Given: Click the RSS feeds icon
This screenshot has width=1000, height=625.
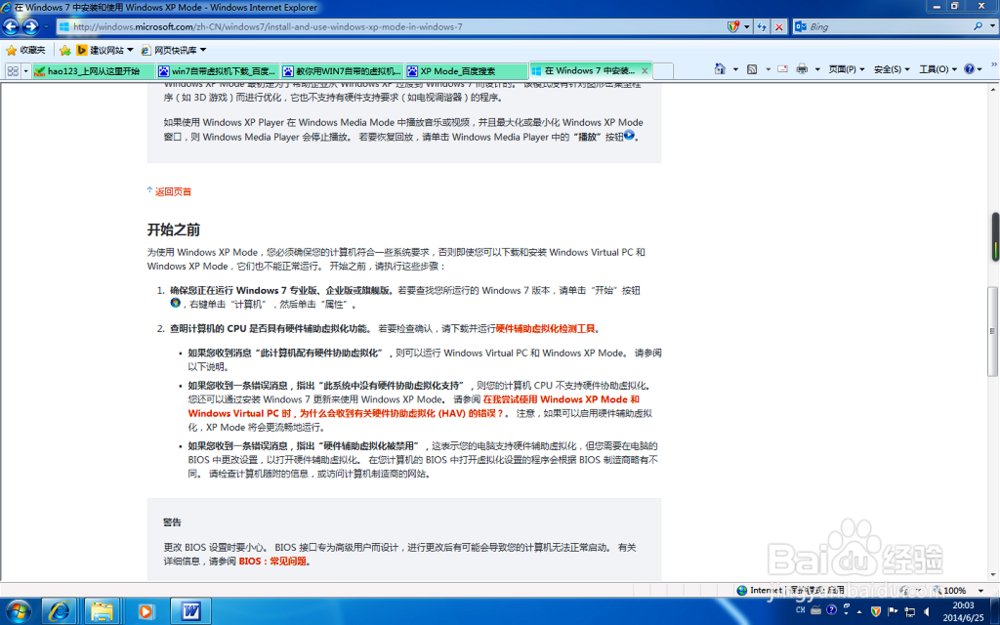Looking at the screenshot, I should [x=753, y=69].
